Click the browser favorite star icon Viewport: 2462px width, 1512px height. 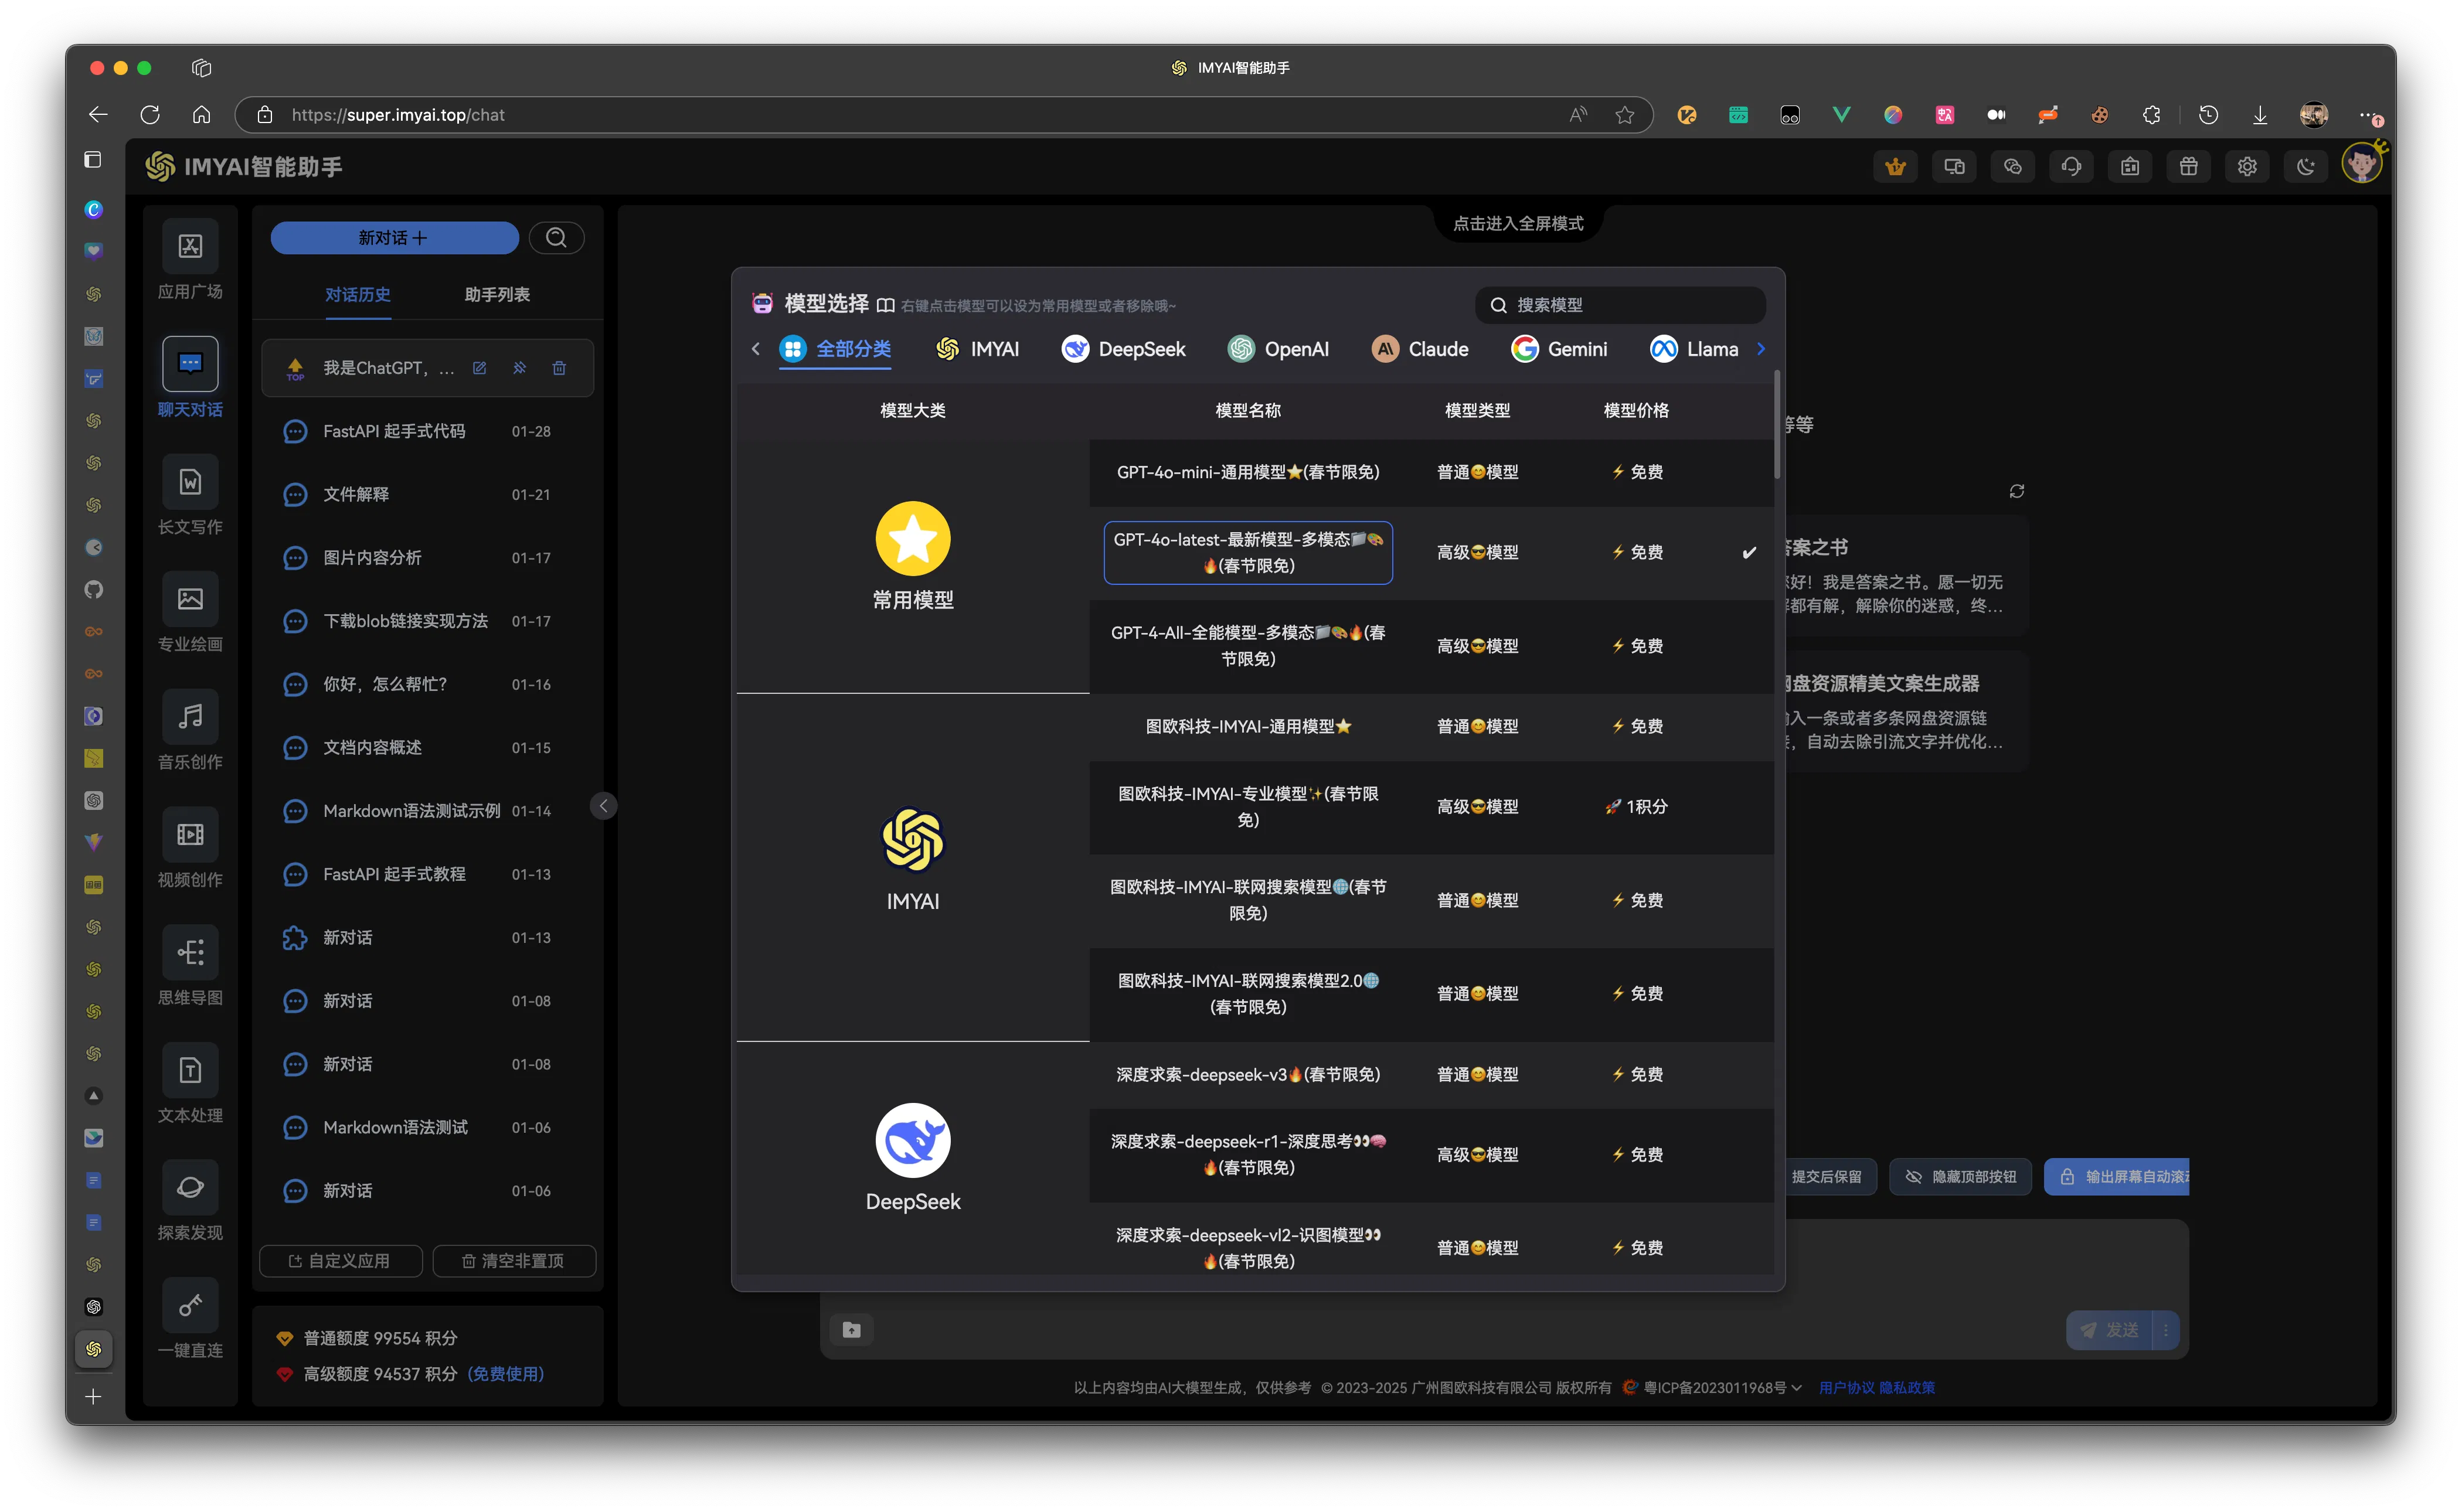1625,115
